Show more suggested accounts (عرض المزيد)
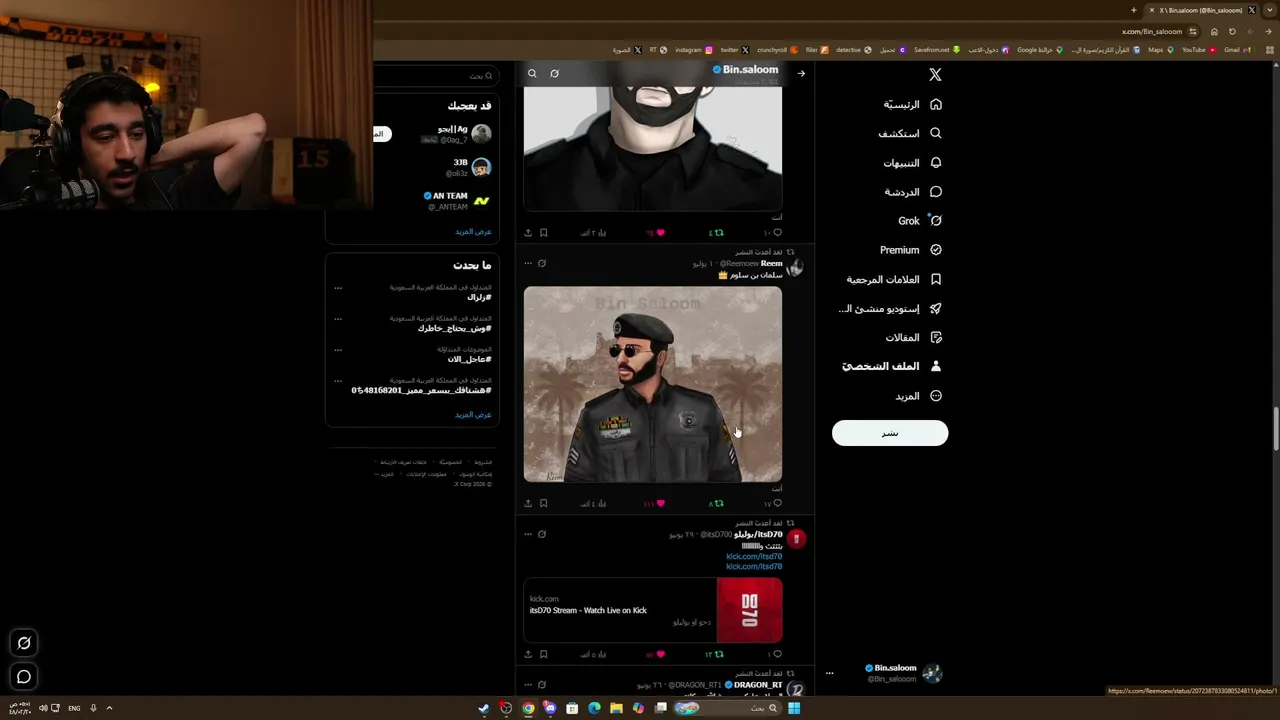Screen dimensions: 1280x720 [473, 232]
